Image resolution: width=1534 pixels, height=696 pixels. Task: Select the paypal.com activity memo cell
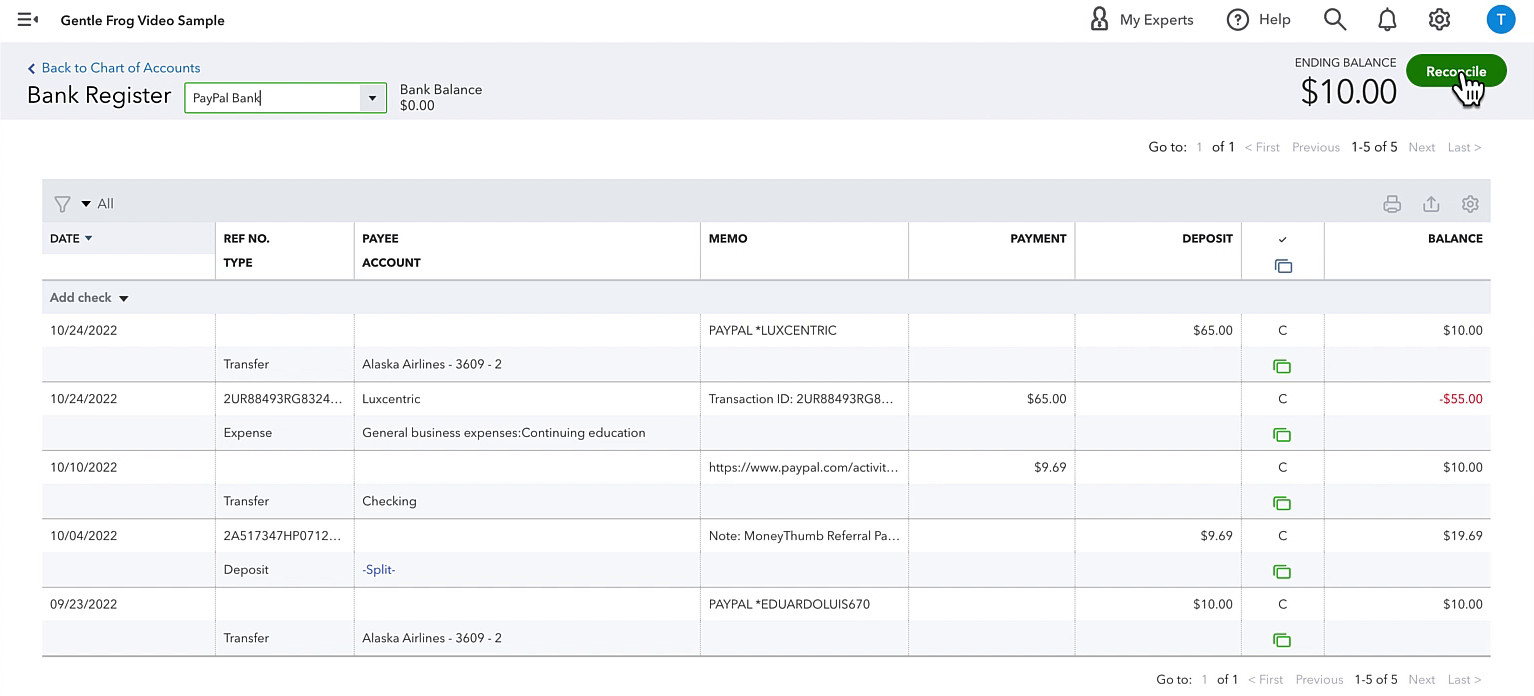click(804, 467)
